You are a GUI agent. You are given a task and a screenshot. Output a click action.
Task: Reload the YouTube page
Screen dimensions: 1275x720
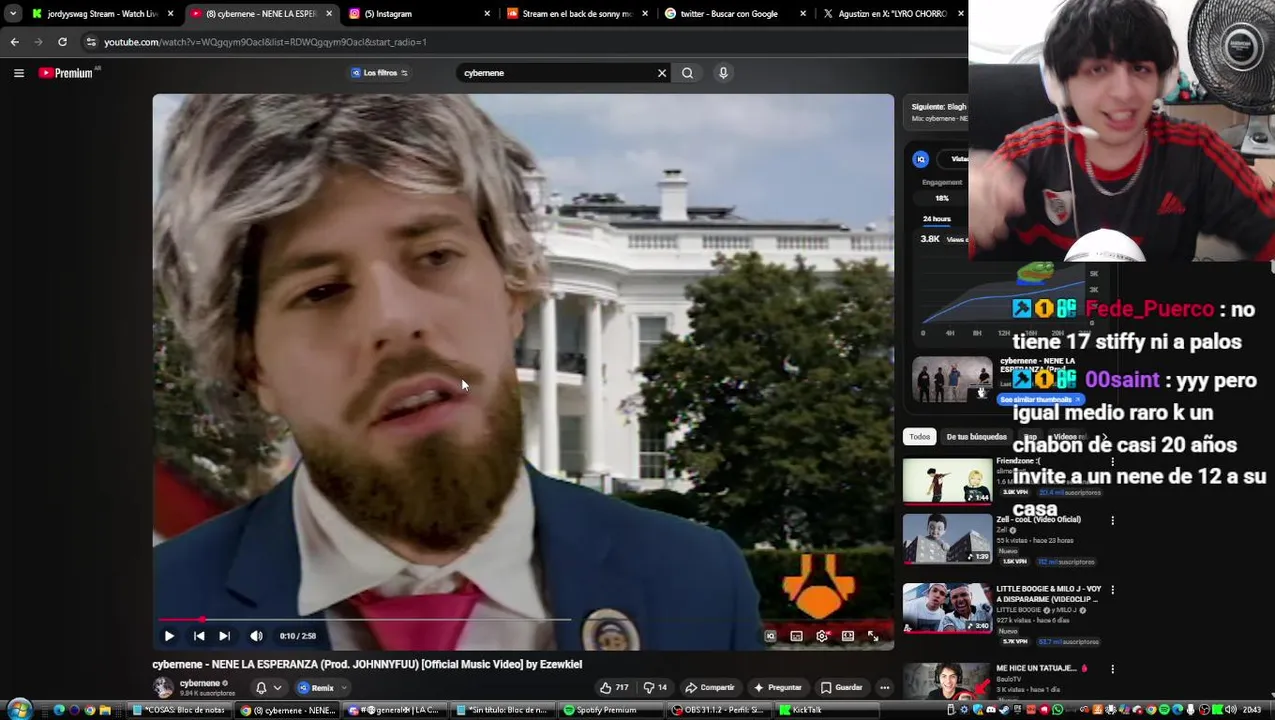[62, 42]
